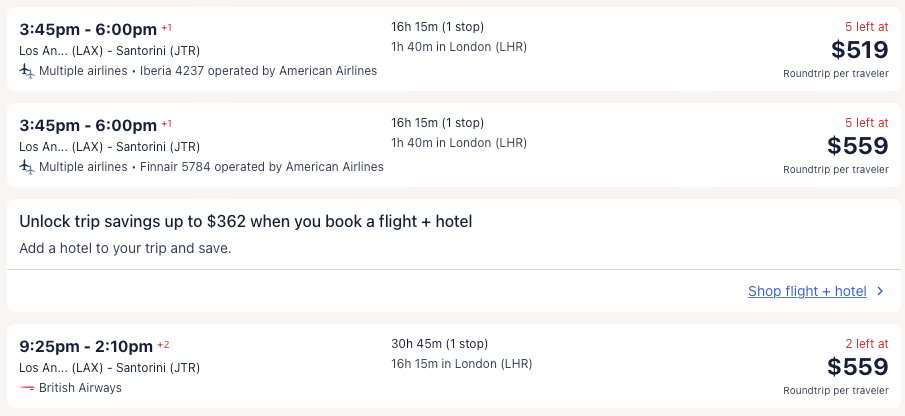Select the $559 price on the British Airways flight
905x416 pixels.
coord(859,366)
